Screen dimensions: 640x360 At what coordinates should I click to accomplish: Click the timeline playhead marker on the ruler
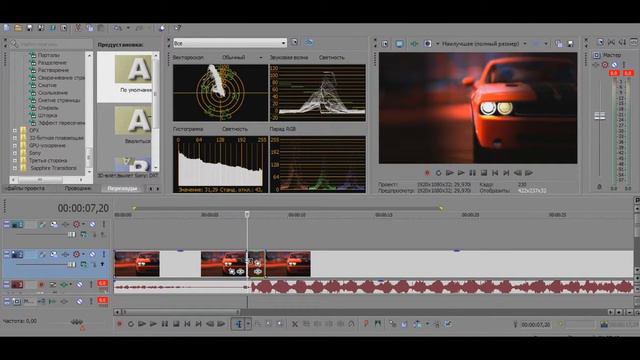tap(247, 214)
